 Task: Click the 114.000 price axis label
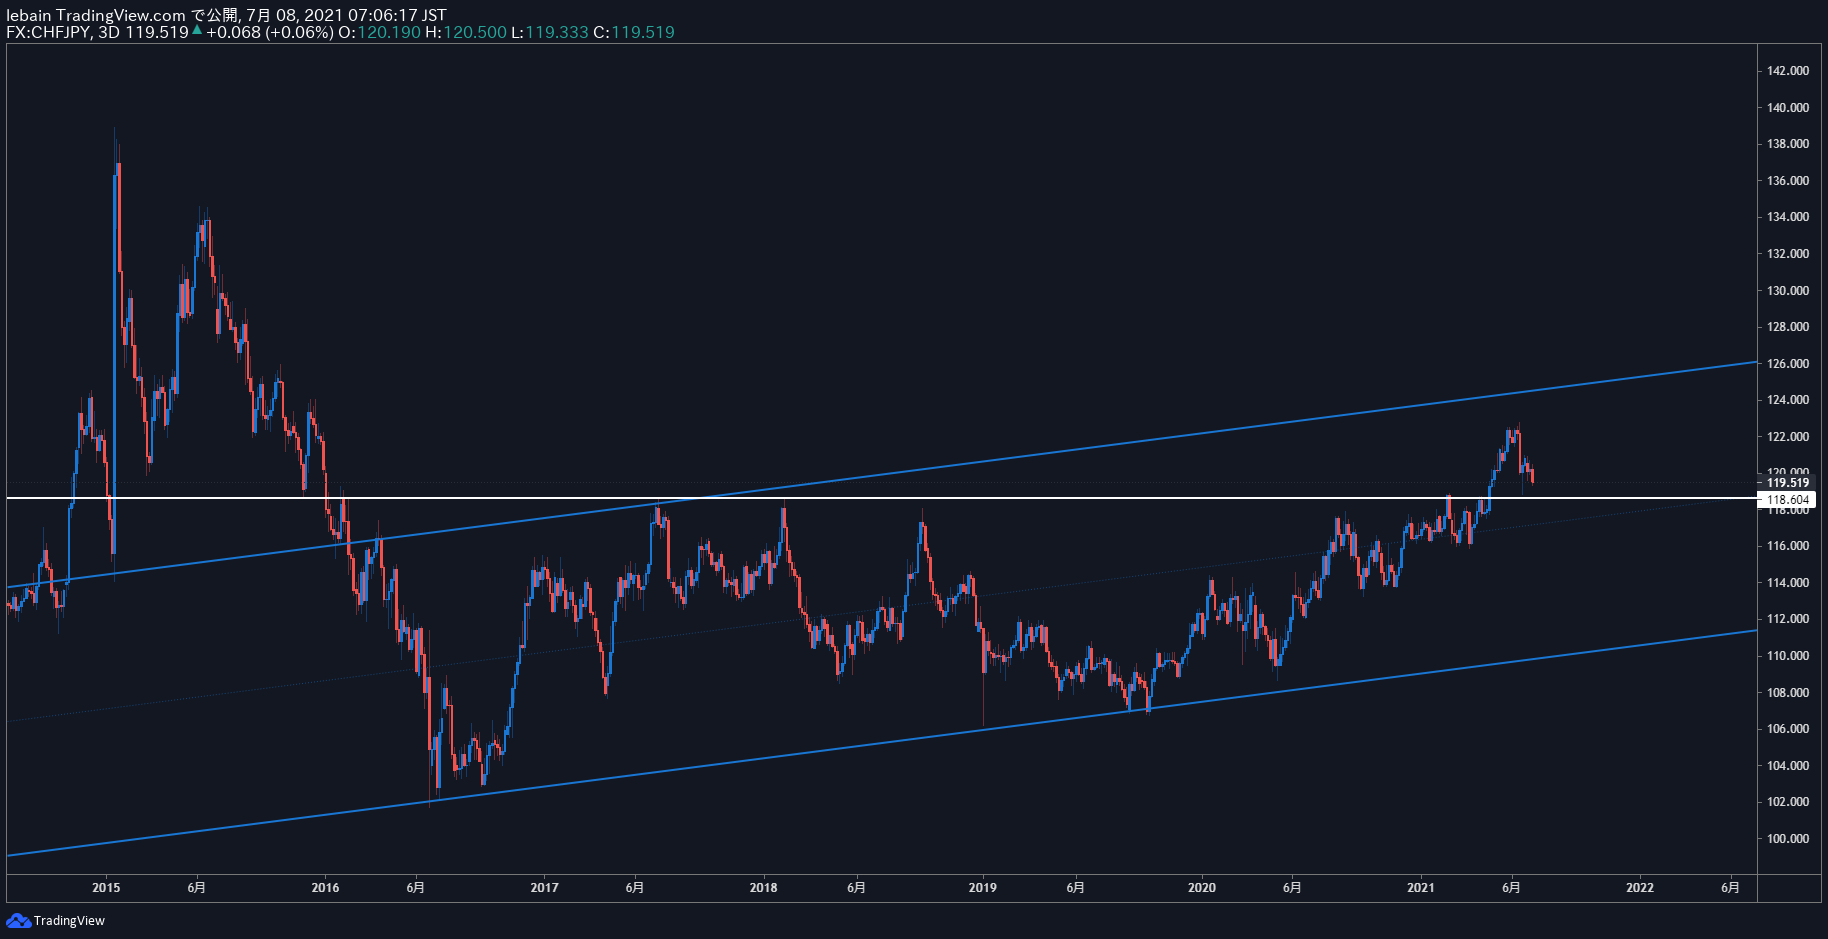click(x=1788, y=583)
